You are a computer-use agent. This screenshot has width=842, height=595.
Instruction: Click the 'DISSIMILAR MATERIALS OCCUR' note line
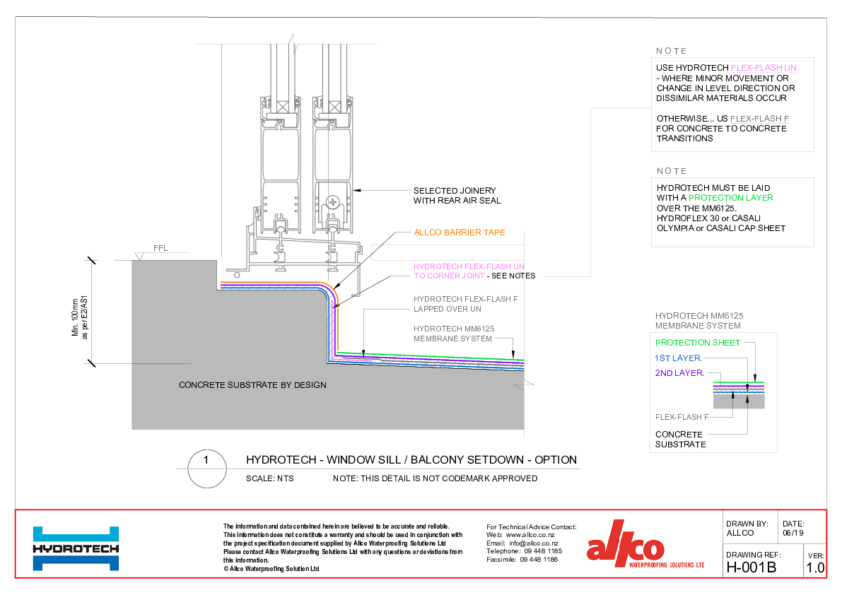(x=721, y=98)
